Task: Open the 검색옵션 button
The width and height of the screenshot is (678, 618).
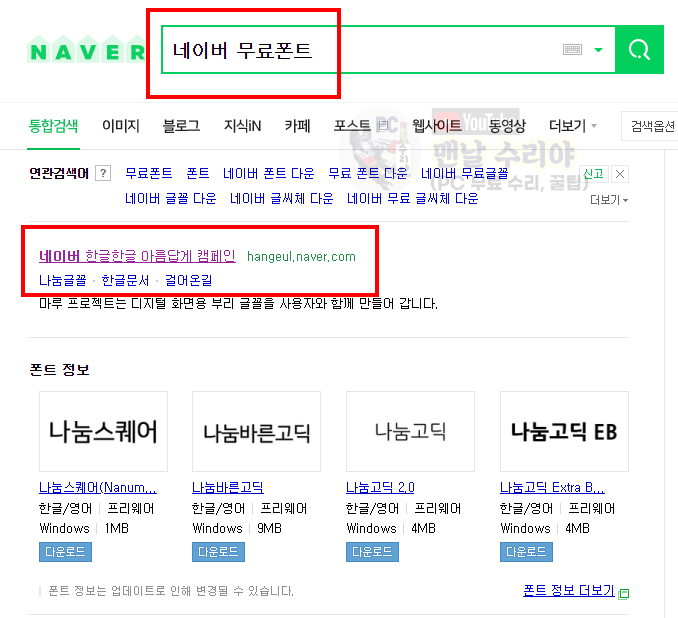Action: pyautogui.click(x=652, y=126)
